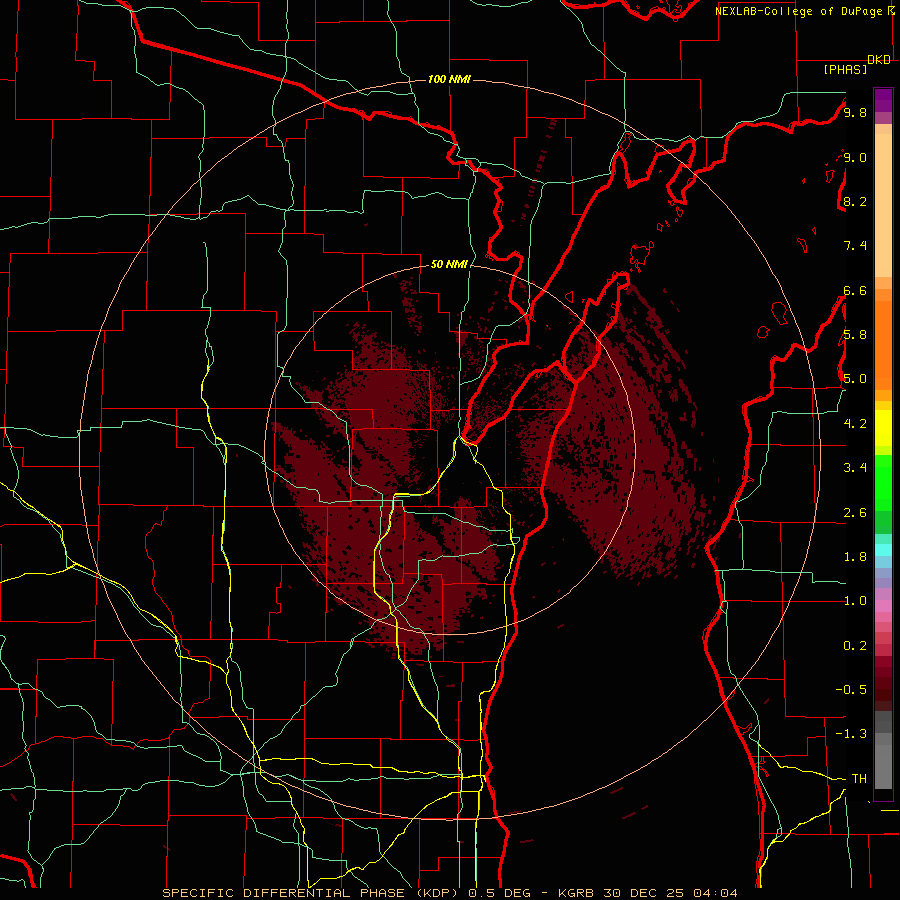Screen dimensions: 900x900
Task: Click the 7.4 value on the color scale
Action: click(x=855, y=246)
